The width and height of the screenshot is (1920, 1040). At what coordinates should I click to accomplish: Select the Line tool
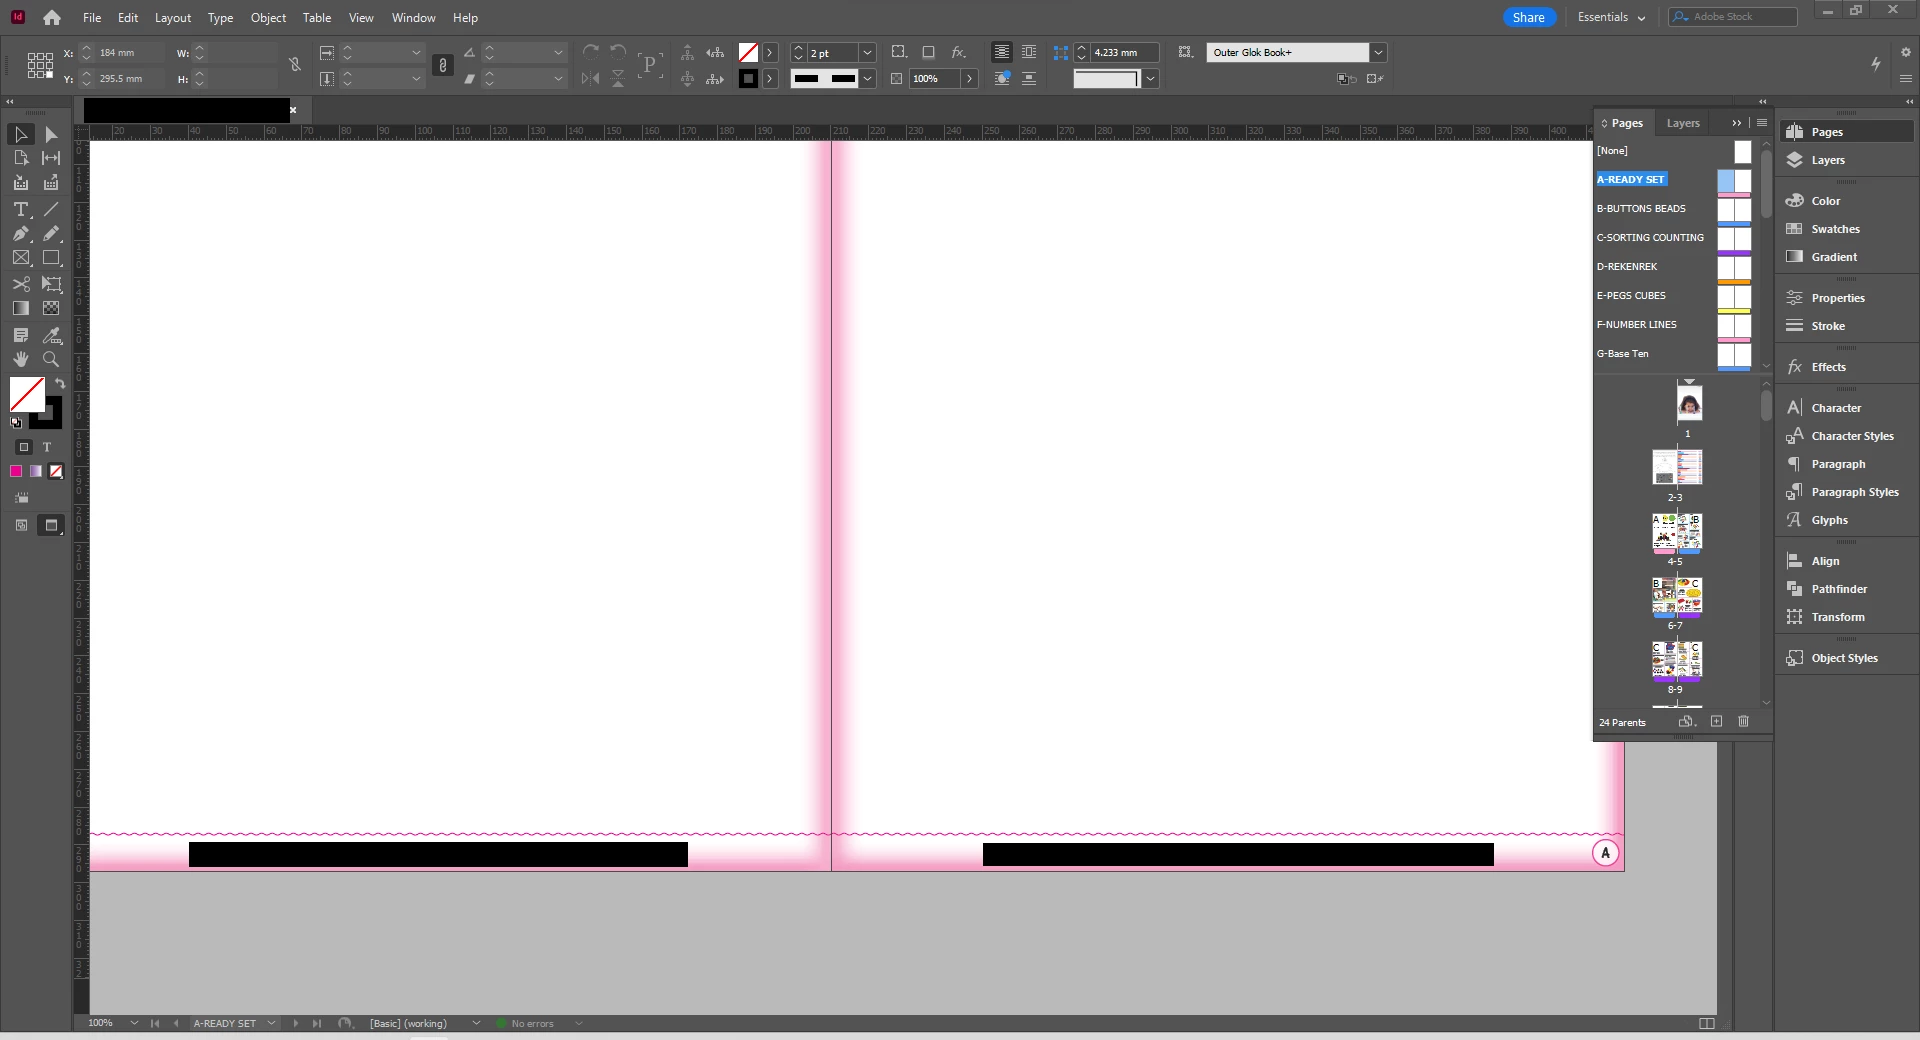point(51,209)
